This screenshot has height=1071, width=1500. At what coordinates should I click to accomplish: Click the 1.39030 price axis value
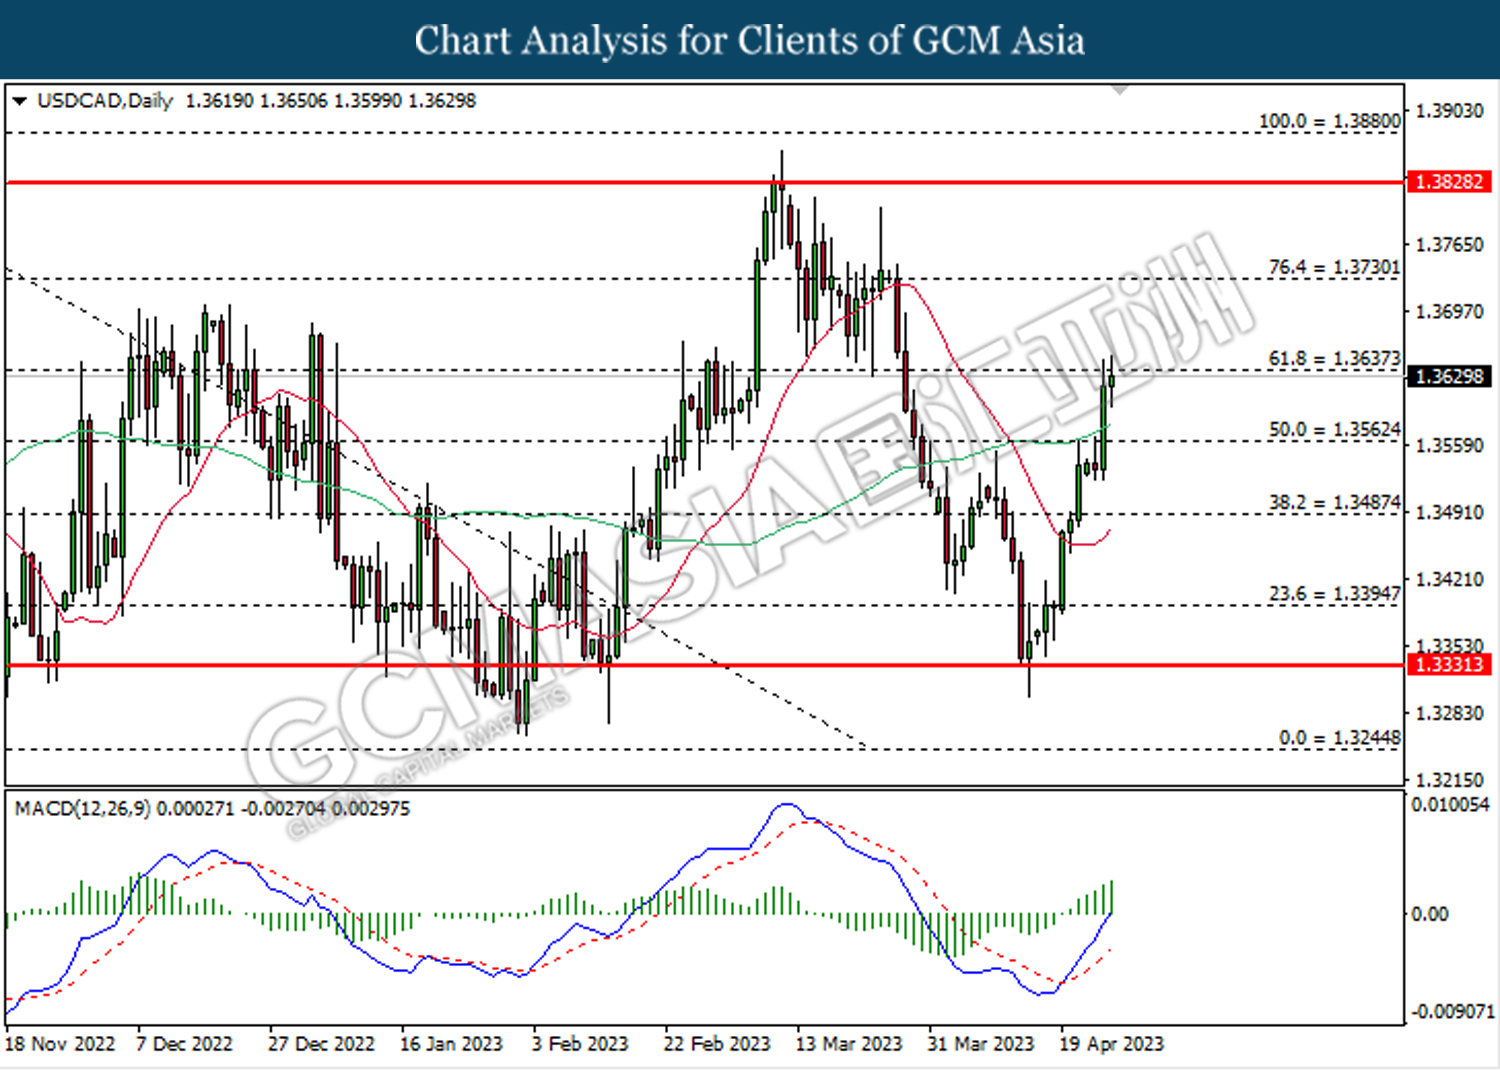[1450, 111]
